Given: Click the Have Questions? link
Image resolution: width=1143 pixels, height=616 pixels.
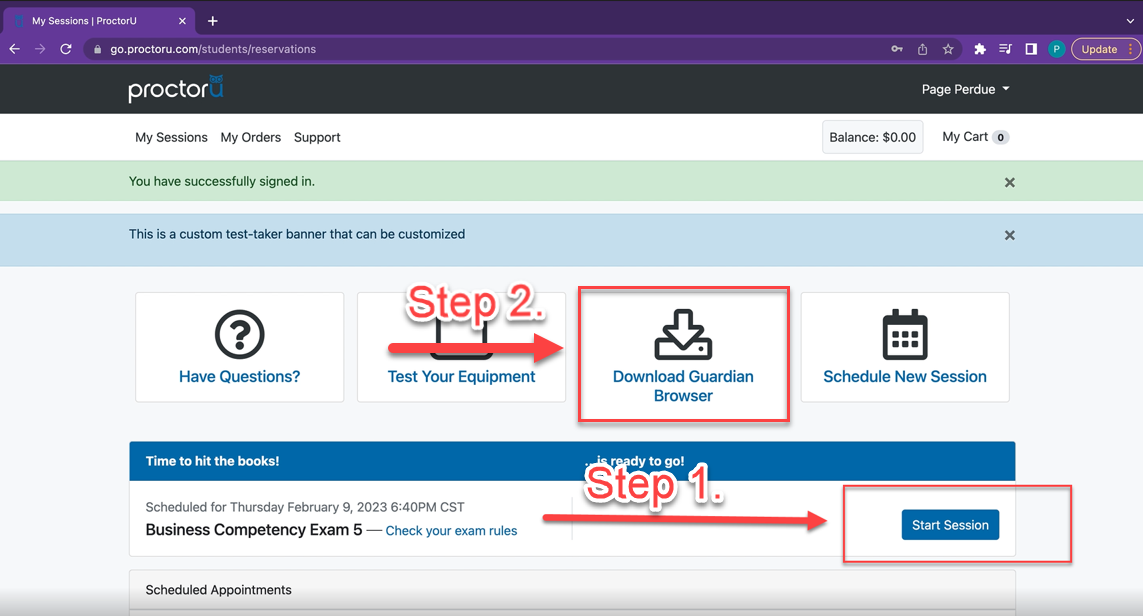Looking at the screenshot, I should pos(239,376).
